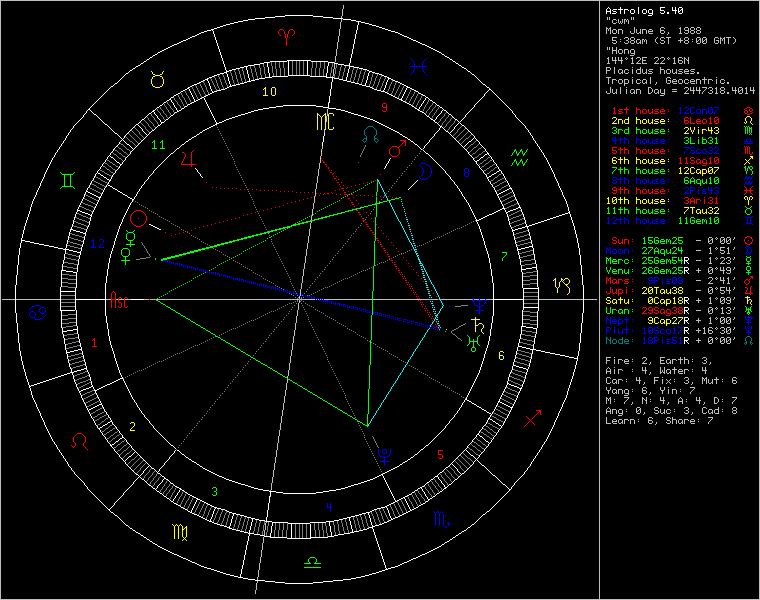Click the blue crescent Moon symbol in chart
Viewport: 760px width, 600px height.
point(425,172)
